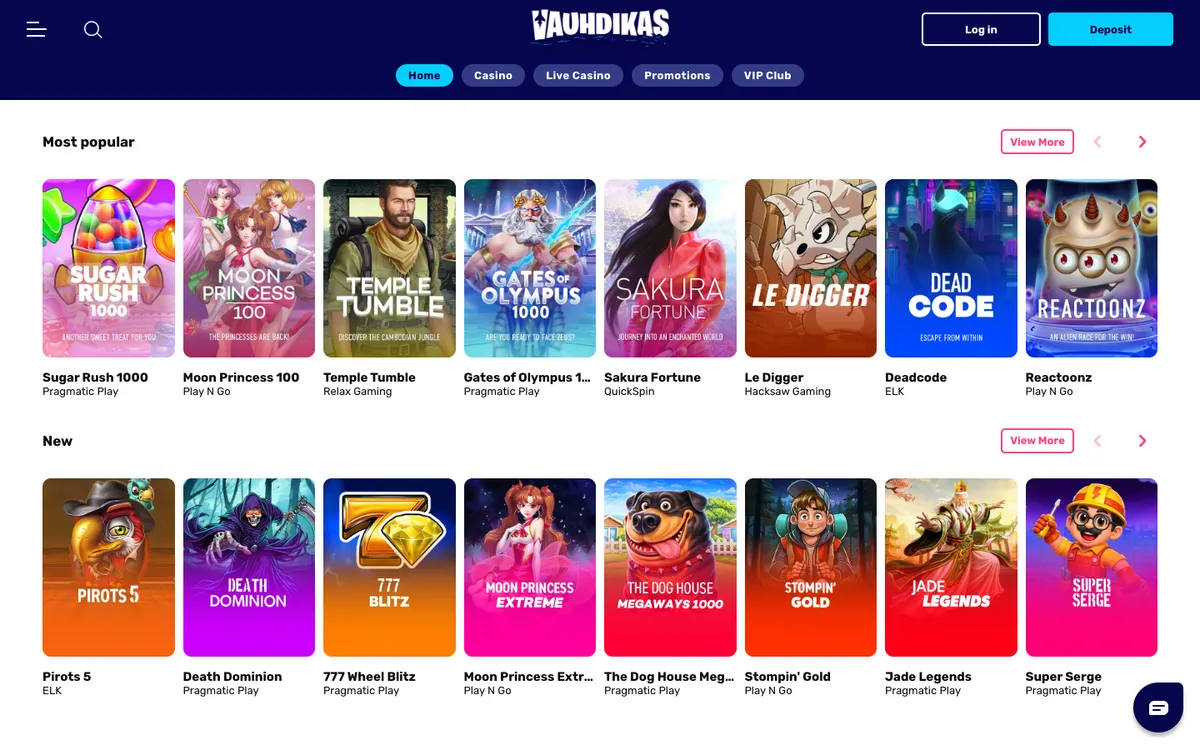Open 777 Blitz game thumbnail
The width and height of the screenshot is (1200, 750).
389,567
